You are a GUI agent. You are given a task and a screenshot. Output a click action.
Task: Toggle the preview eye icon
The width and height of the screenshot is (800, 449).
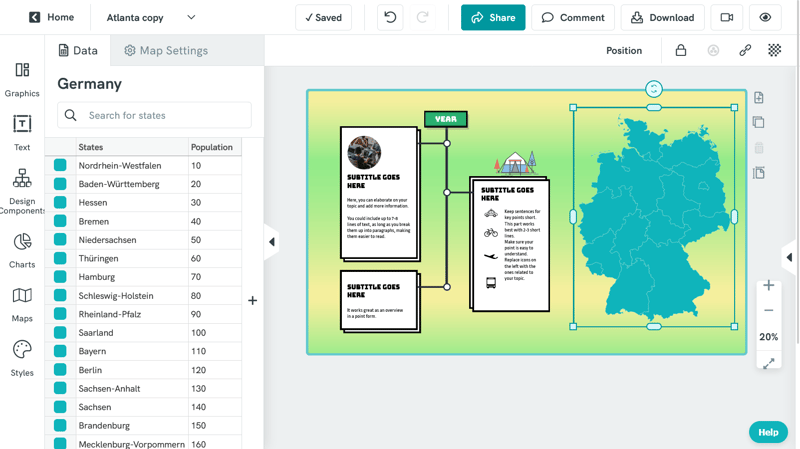(766, 17)
